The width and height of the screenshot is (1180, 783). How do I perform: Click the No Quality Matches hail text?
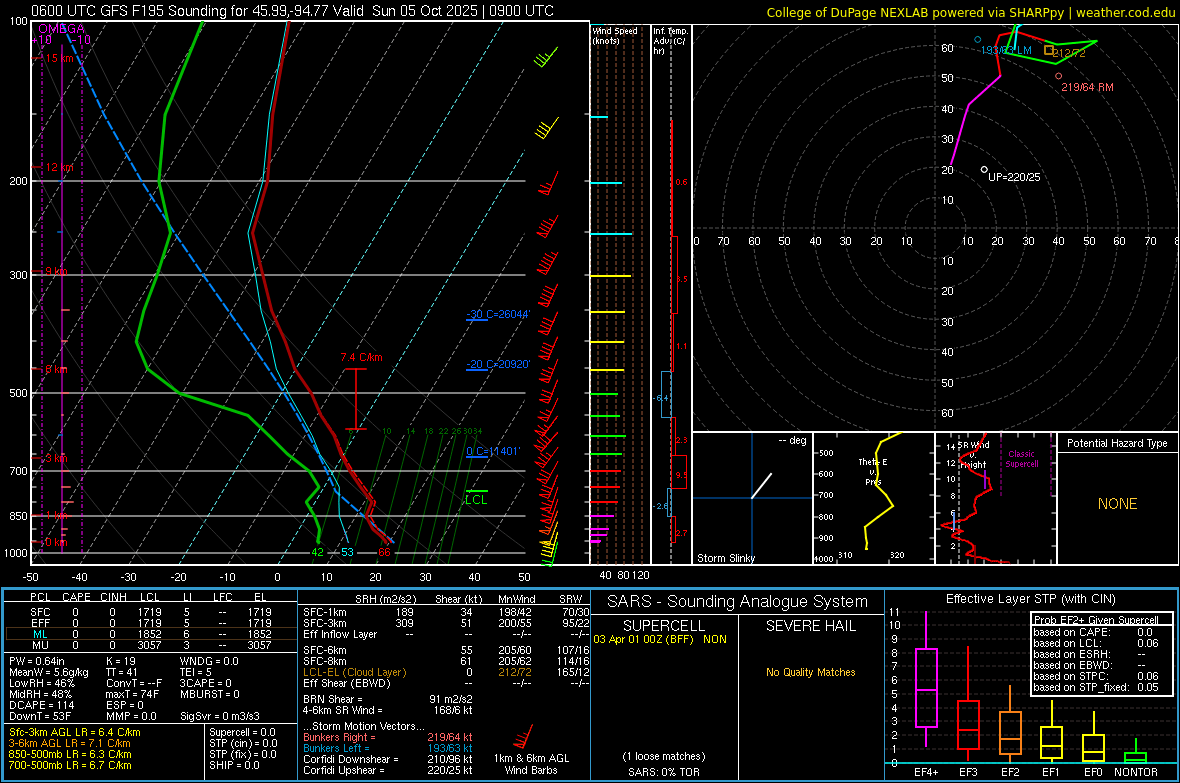pyautogui.click(x=810, y=672)
